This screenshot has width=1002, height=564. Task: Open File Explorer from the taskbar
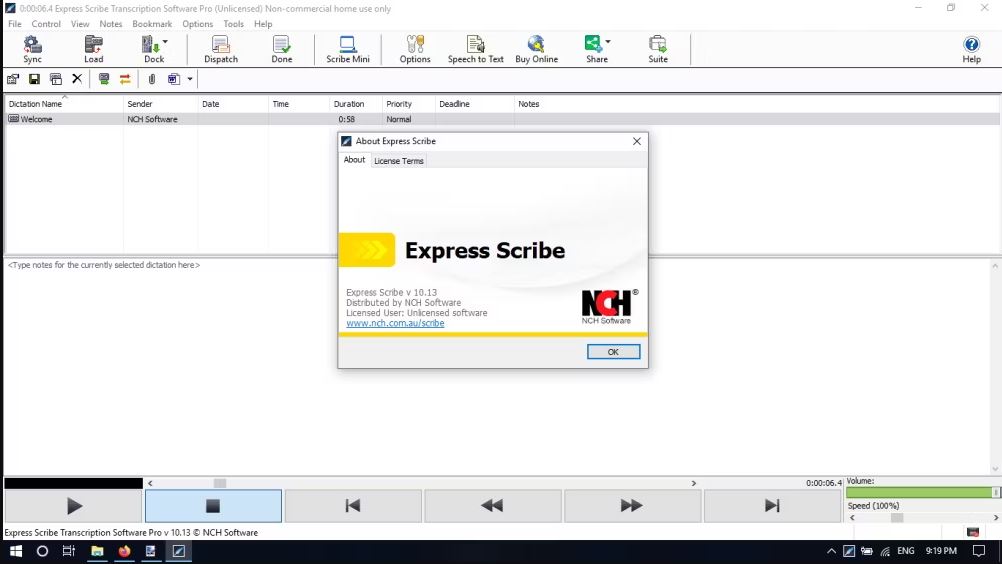97,551
